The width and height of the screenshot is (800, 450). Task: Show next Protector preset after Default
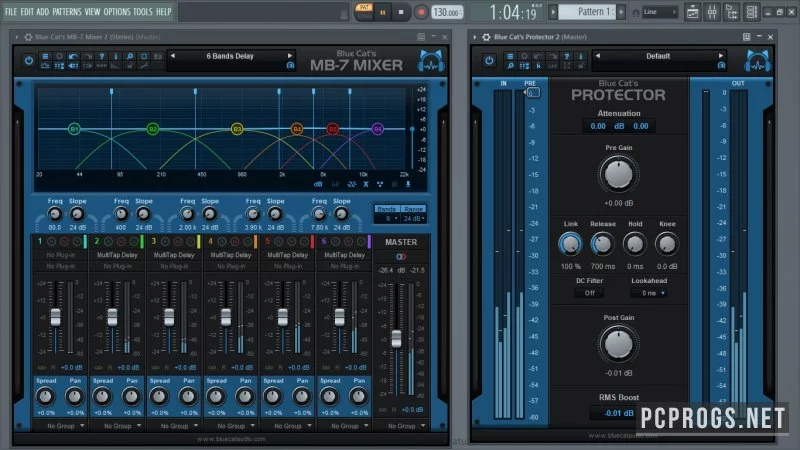coord(720,56)
